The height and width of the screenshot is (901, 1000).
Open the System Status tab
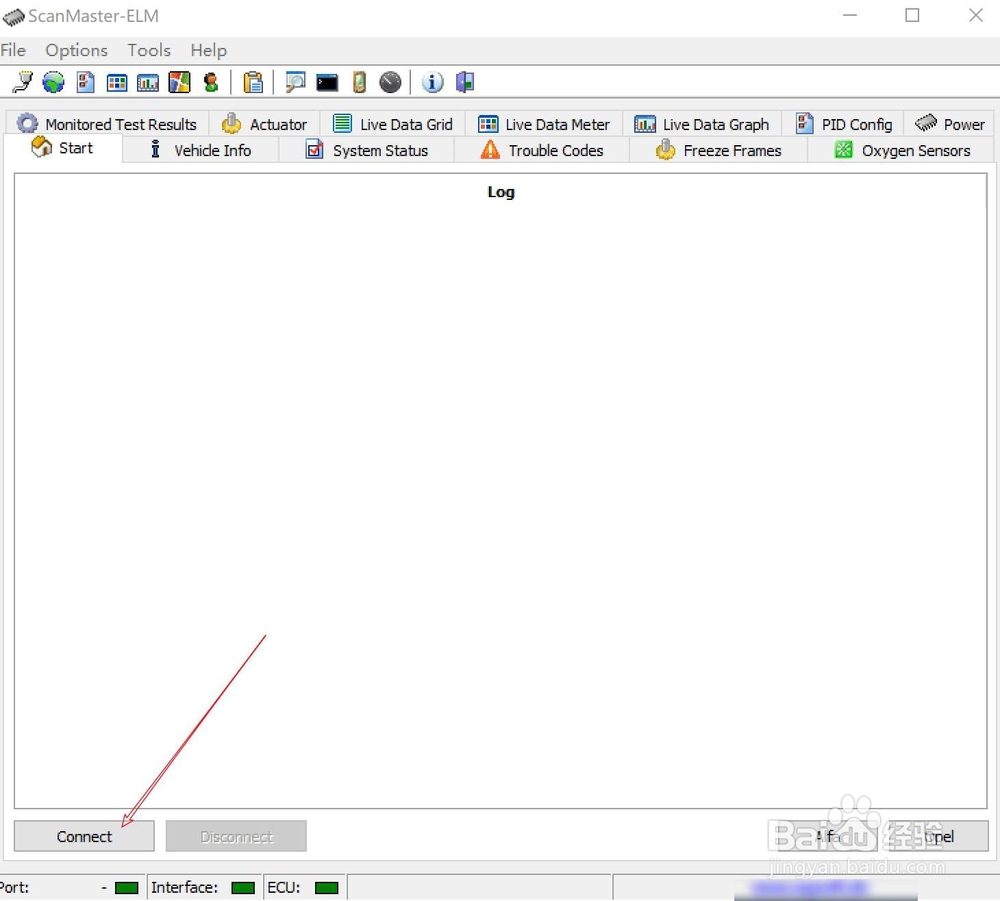coord(367,150)
